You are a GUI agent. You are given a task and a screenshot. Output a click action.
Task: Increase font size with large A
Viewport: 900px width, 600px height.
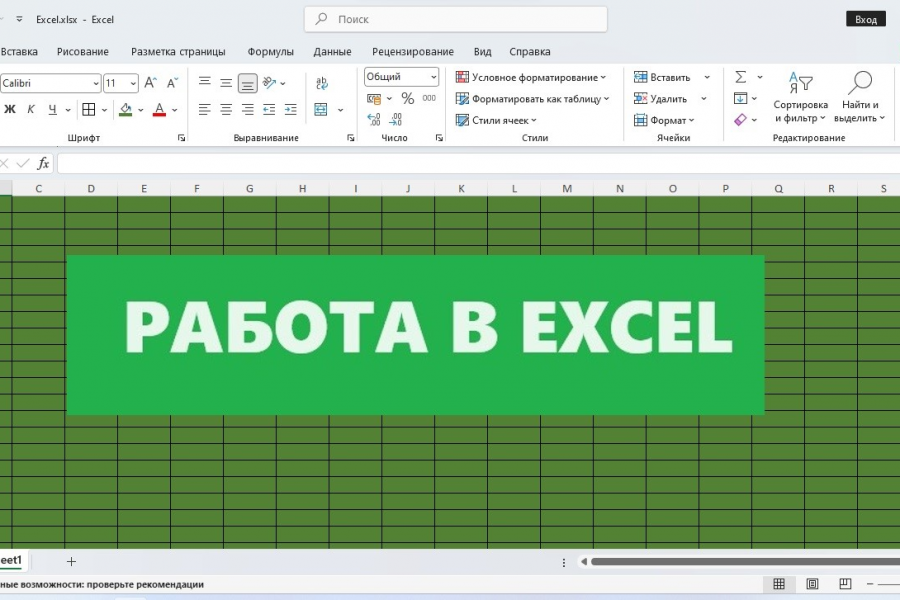pyautogui.click(x=150, y=83)
